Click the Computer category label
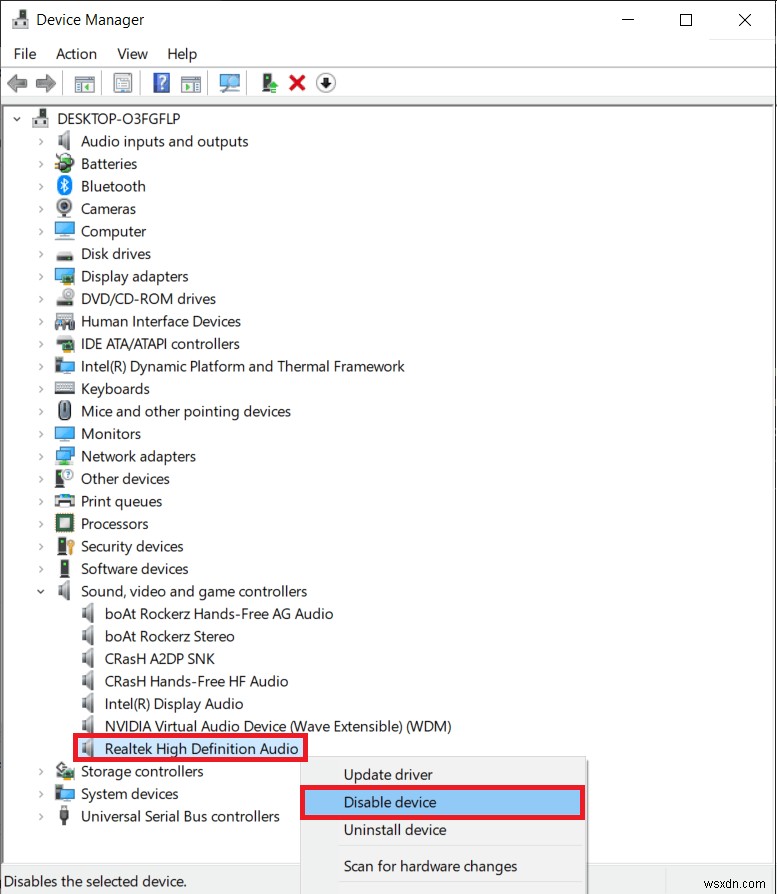Viewport: 777px width, 894px height. (113, 231)
